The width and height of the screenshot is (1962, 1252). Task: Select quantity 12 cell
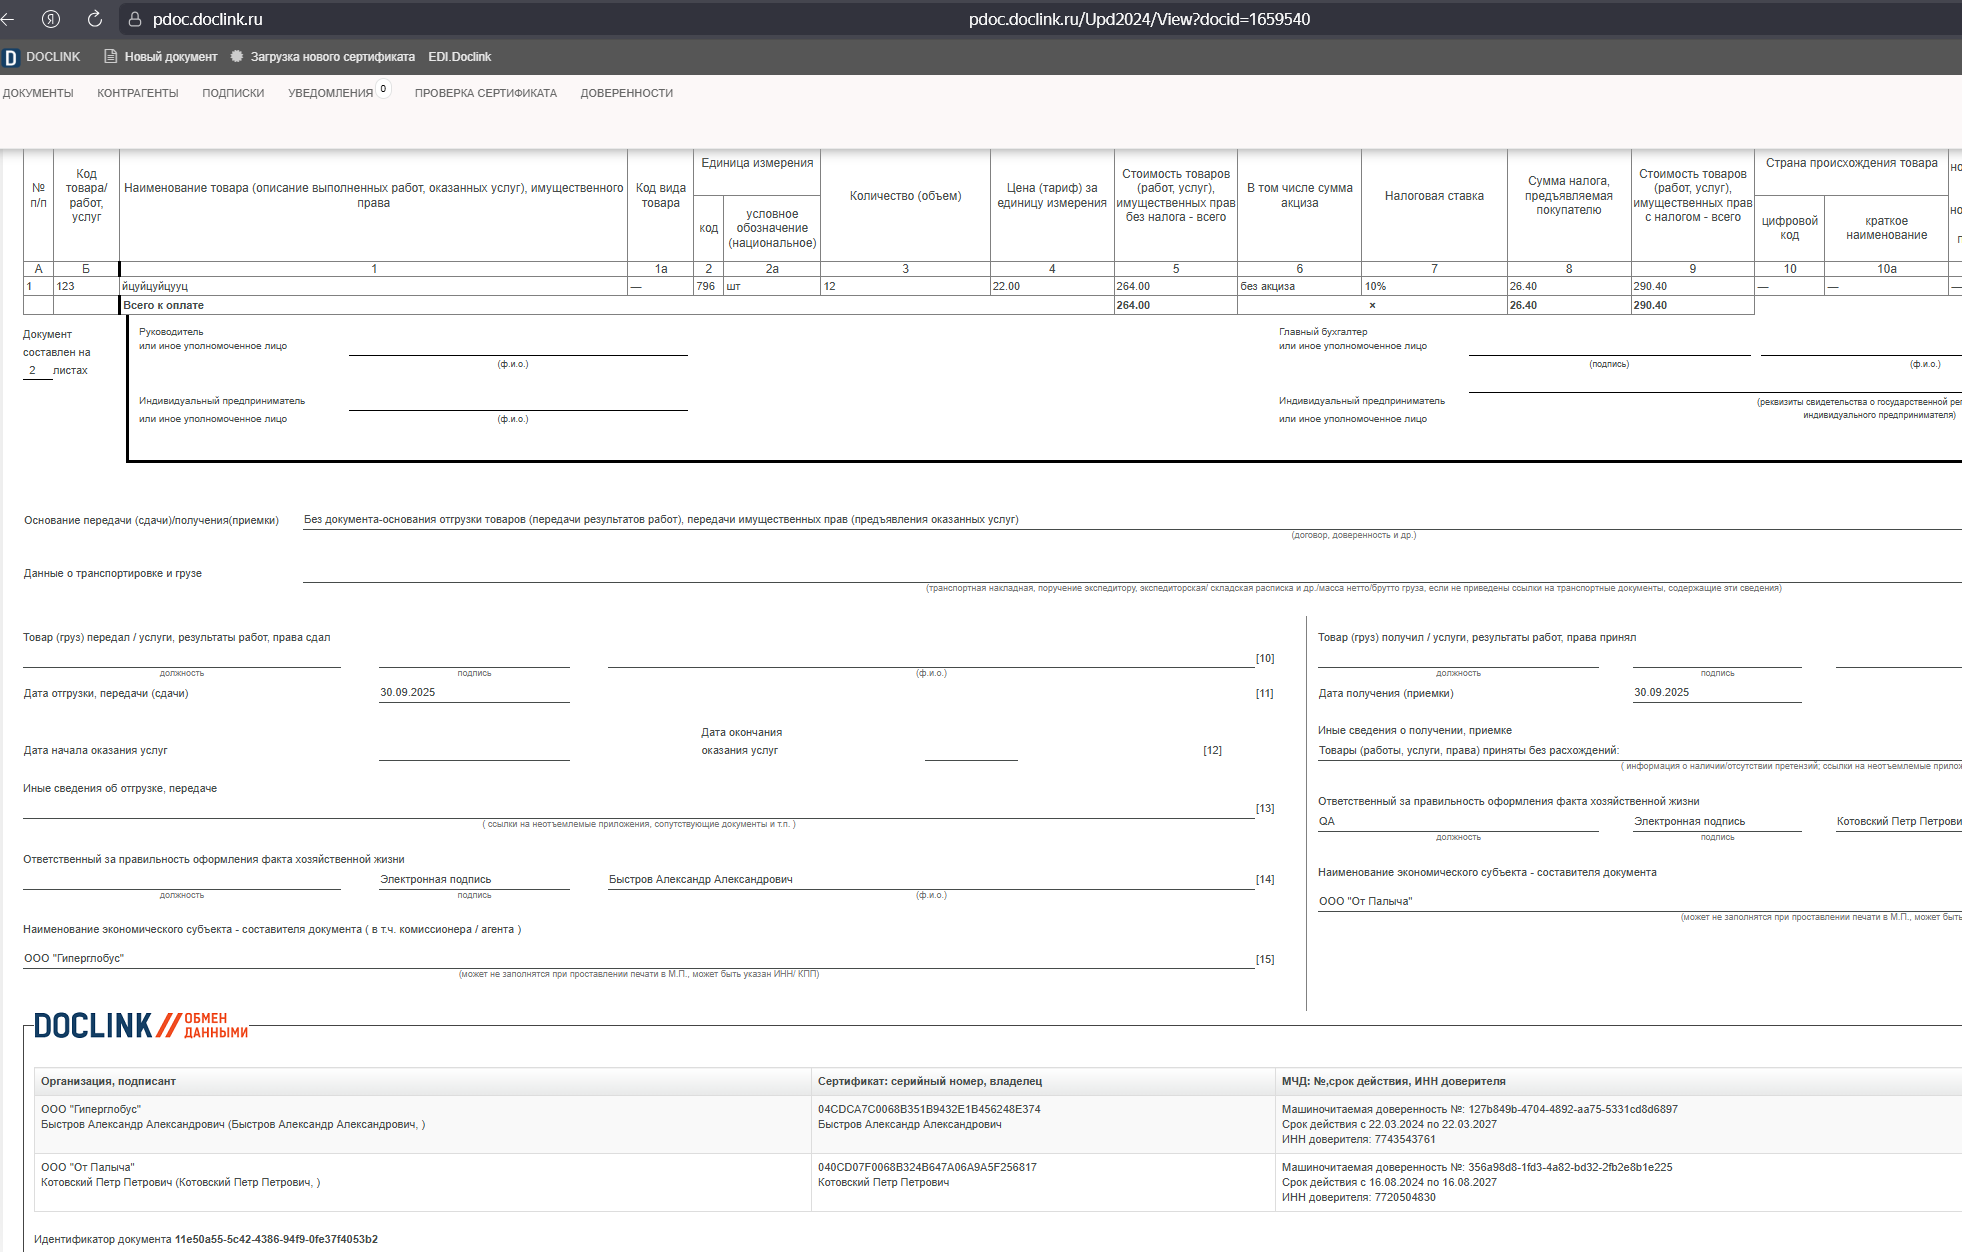pos(905,286)
